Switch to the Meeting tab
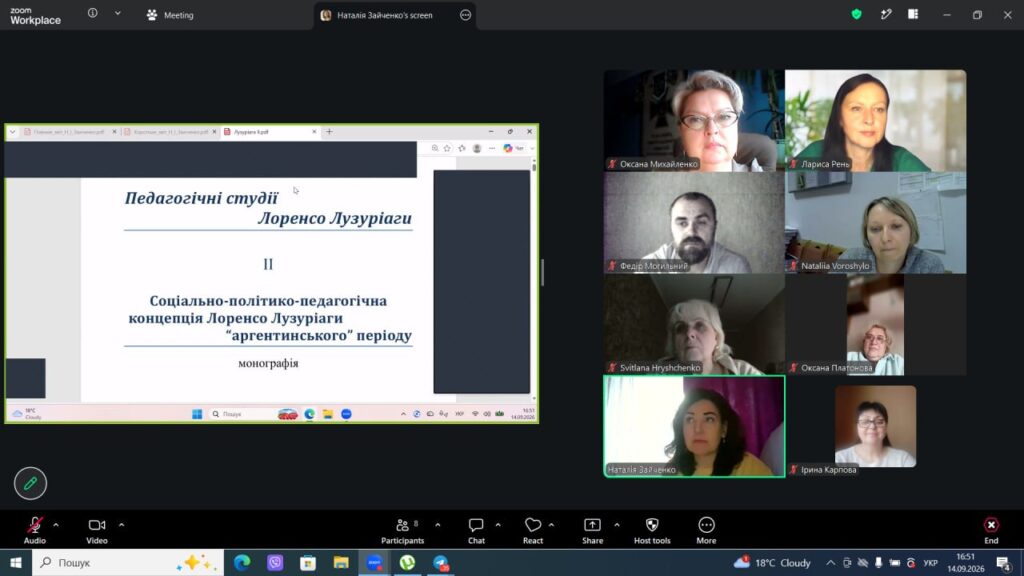Viewport: 1024px width, 576px height. [x=170, y=15]
